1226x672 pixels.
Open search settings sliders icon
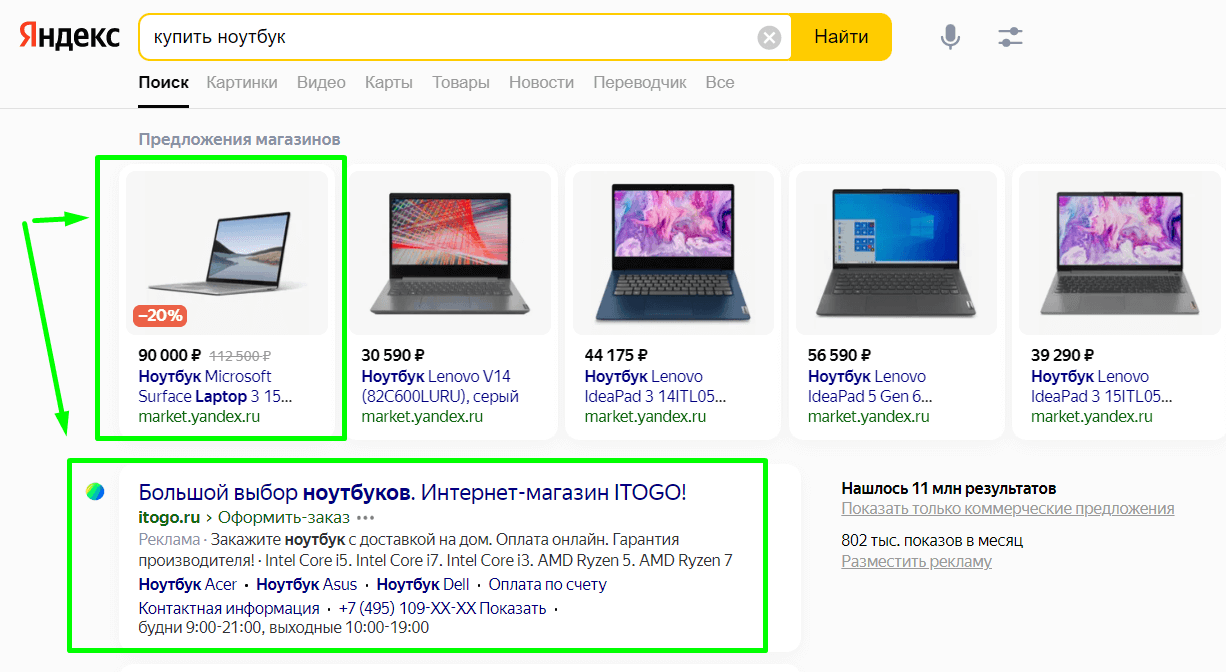[1011, 38]
